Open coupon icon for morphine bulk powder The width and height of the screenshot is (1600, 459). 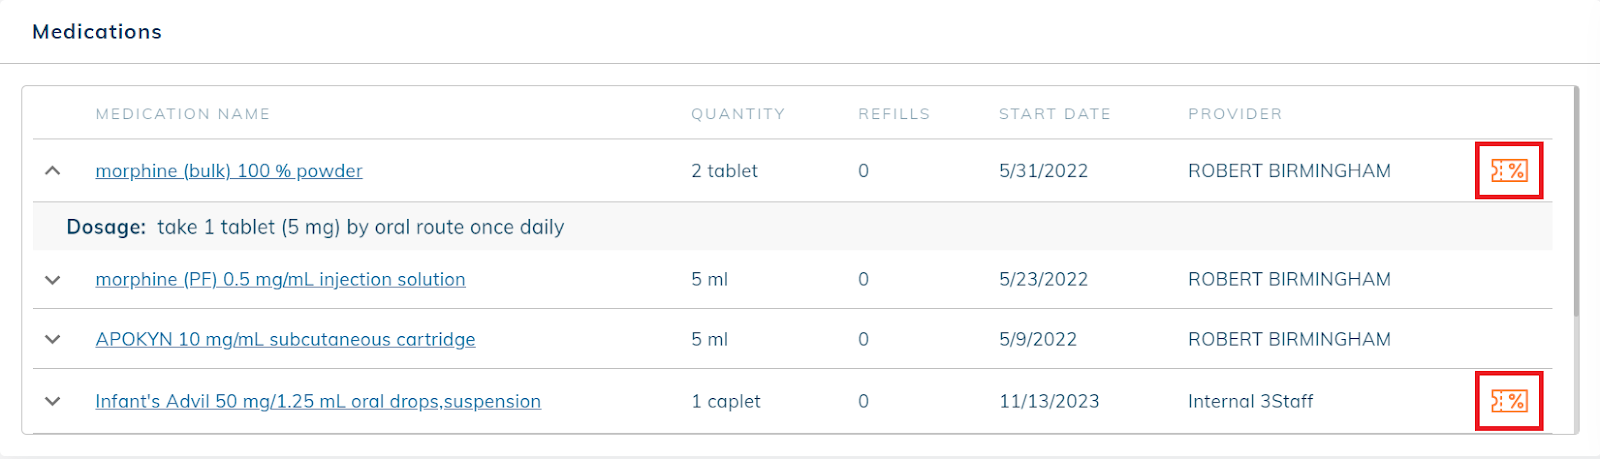pos(1509,171)
